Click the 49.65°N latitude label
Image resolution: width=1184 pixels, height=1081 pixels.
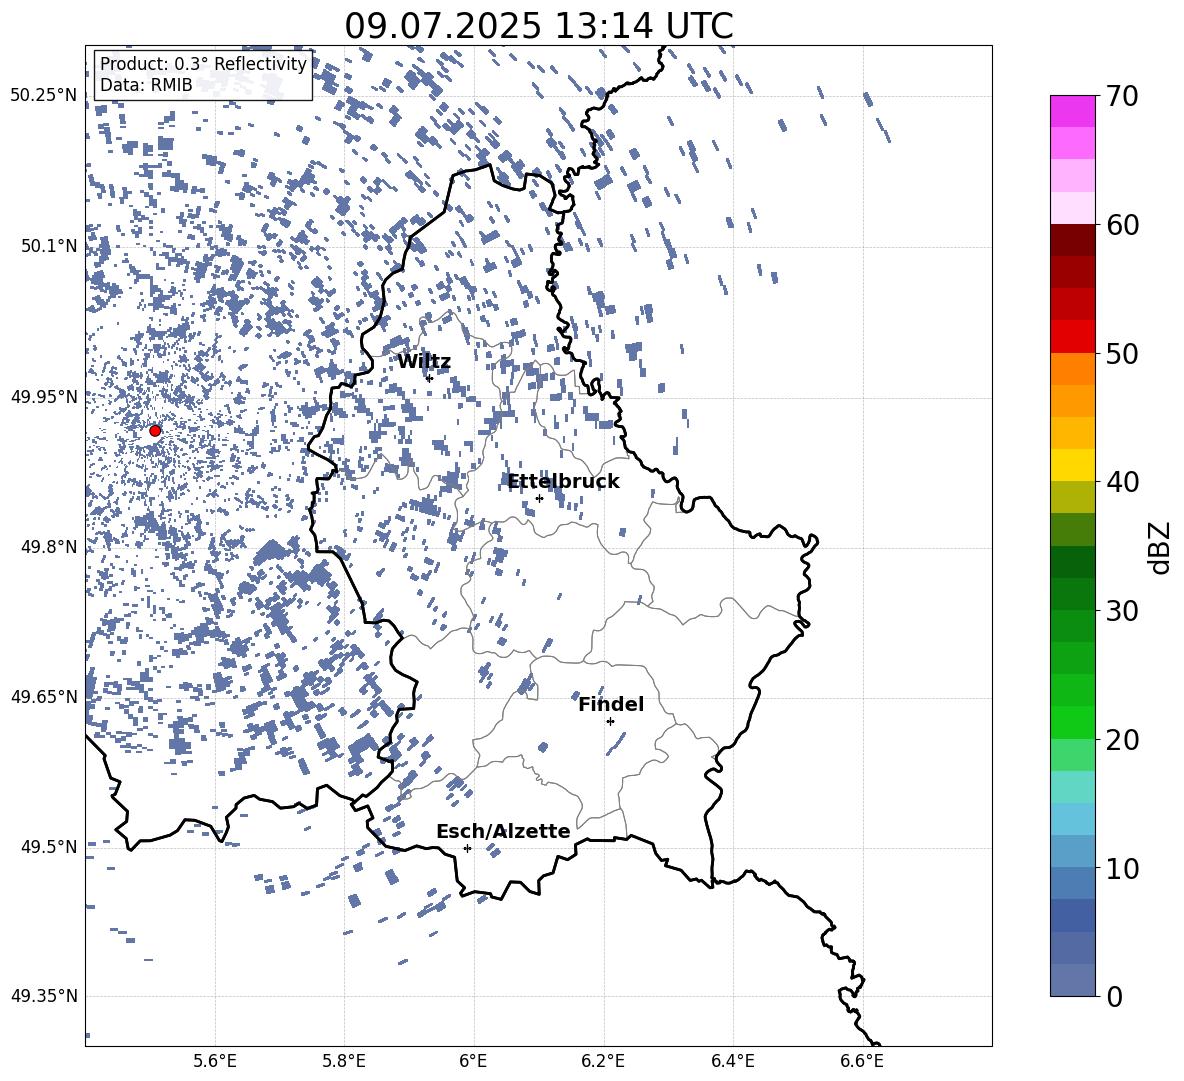(x=44, y=696)
